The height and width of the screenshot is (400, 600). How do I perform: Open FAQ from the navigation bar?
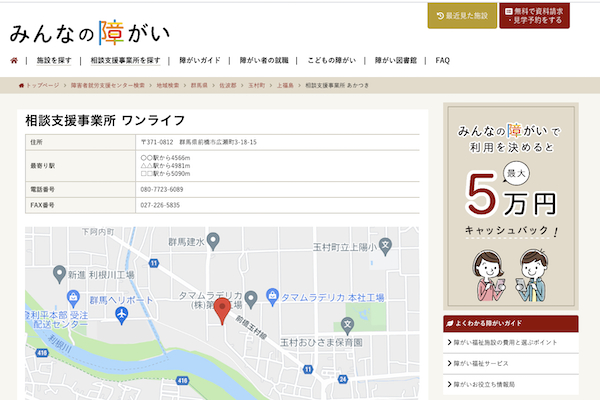(443, 61)
